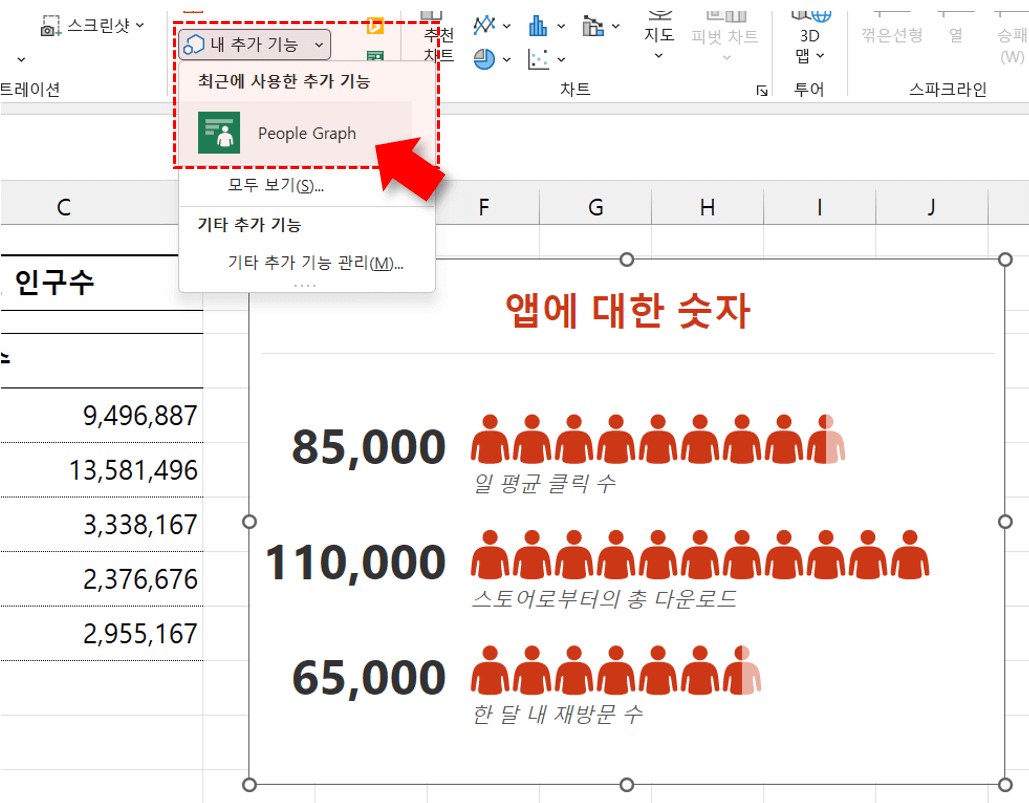Click the top-right corner handle of the chart
This screenshot has width=1029, height=803.
click(1005, 260)
